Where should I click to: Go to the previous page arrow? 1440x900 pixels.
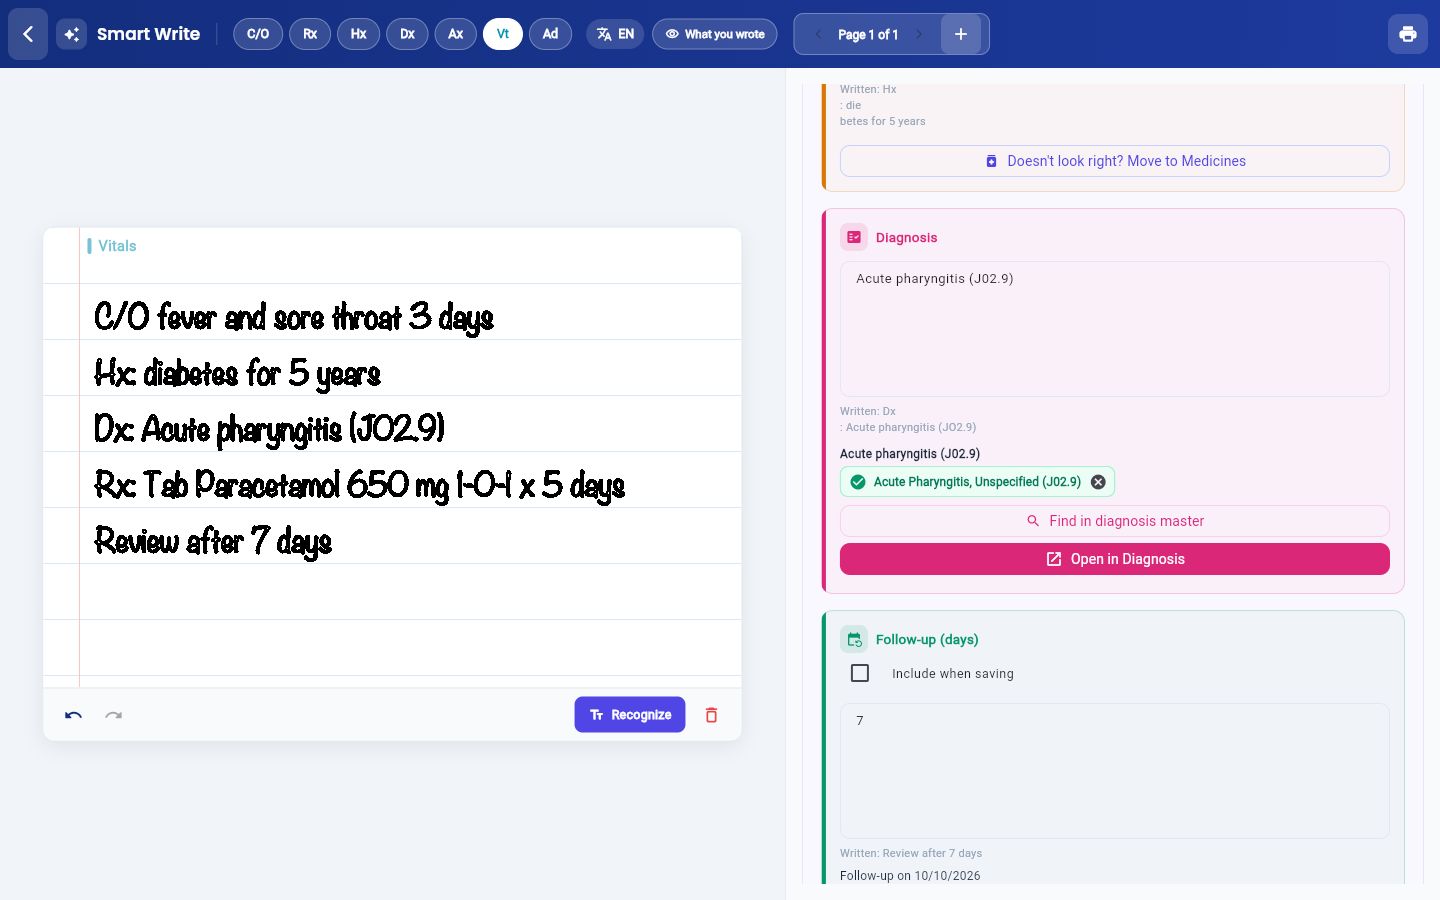[x=818, y=34]
